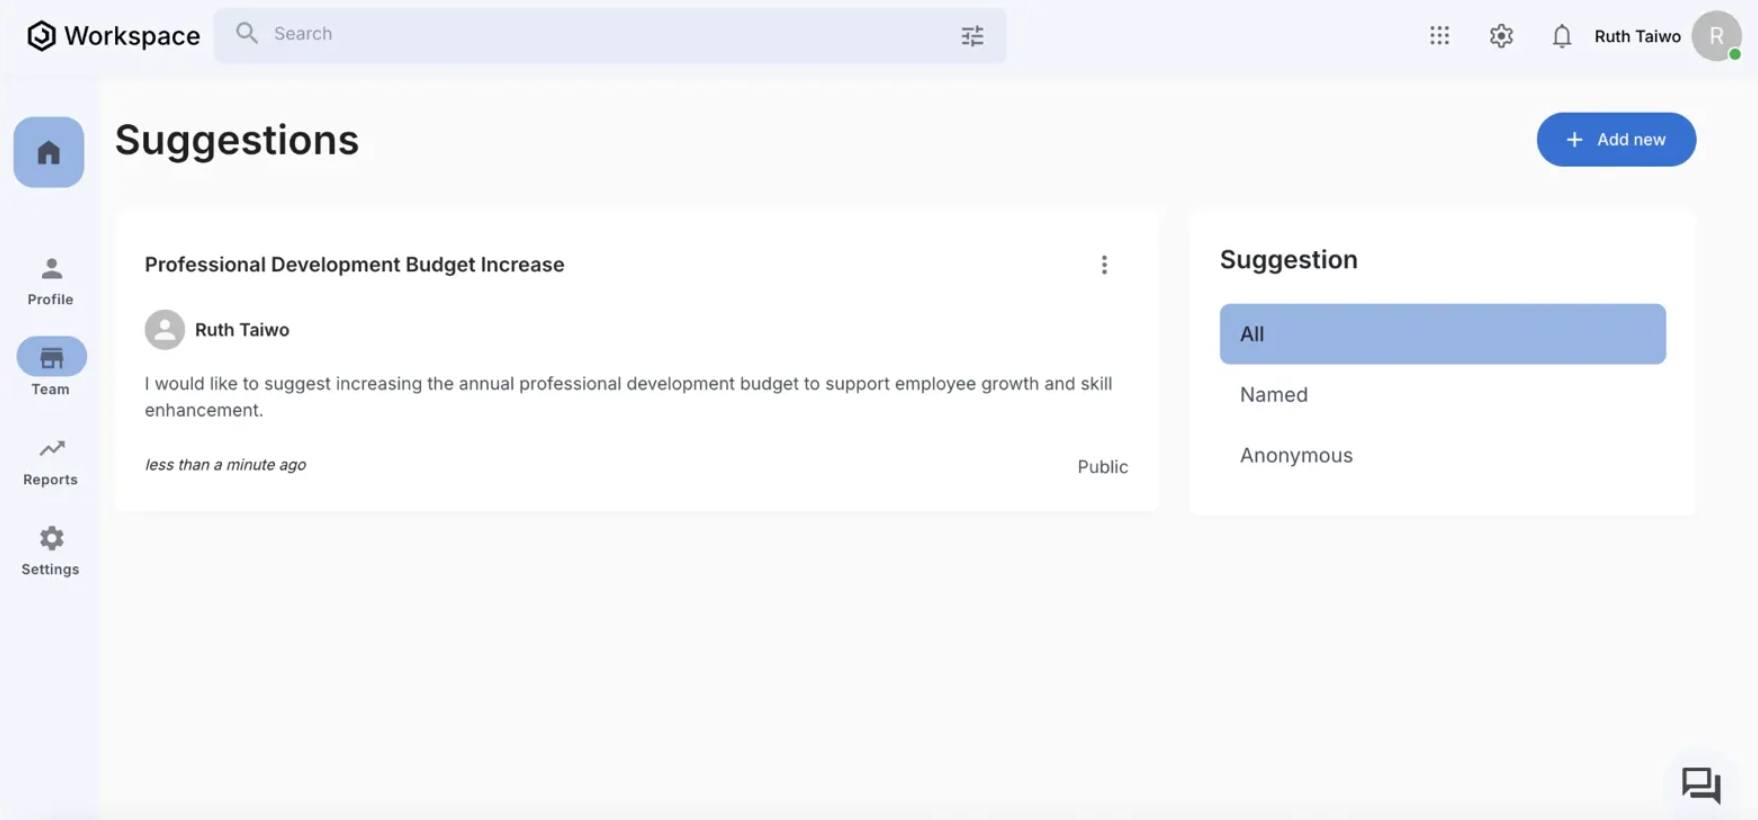This screenshot has height=820, width=1758.
Task: Click the search magnifier icon
Action: [x=247, y=34]
